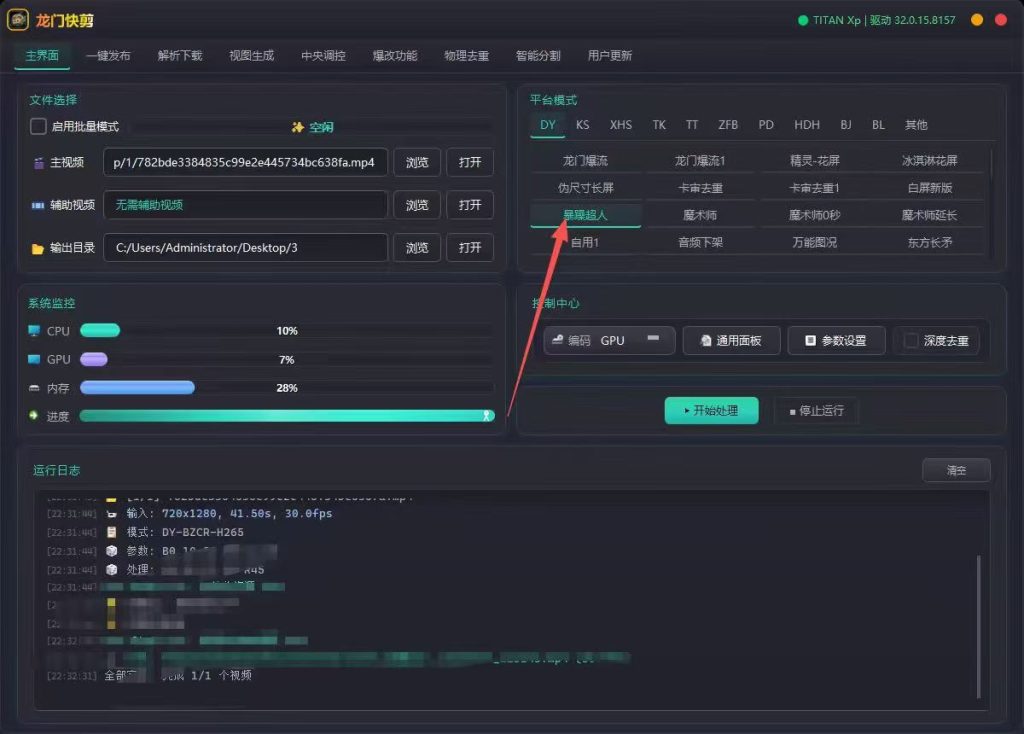This screenshot has width=1024, height=734.
Task: Click the 辅助视频 camera icon
Action: coord(38,205)
